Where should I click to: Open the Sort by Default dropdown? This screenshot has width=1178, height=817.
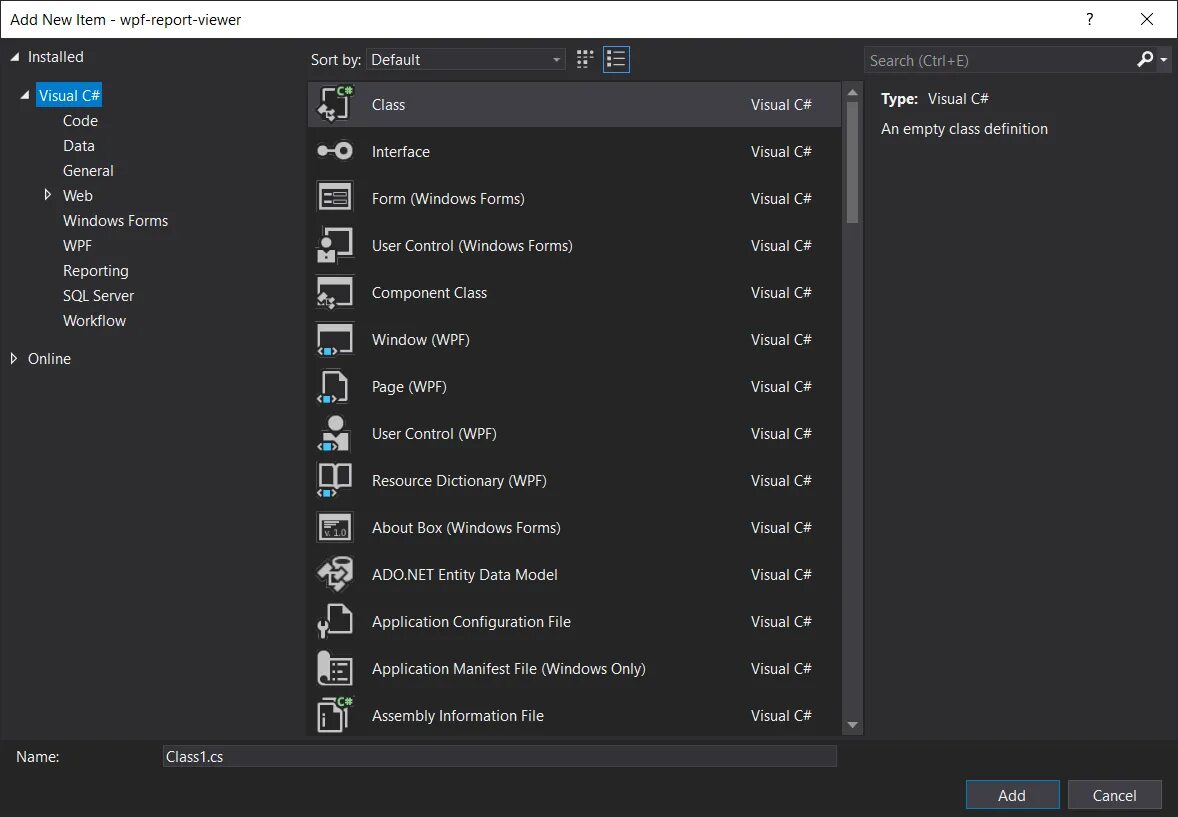(x=466, y=59)
